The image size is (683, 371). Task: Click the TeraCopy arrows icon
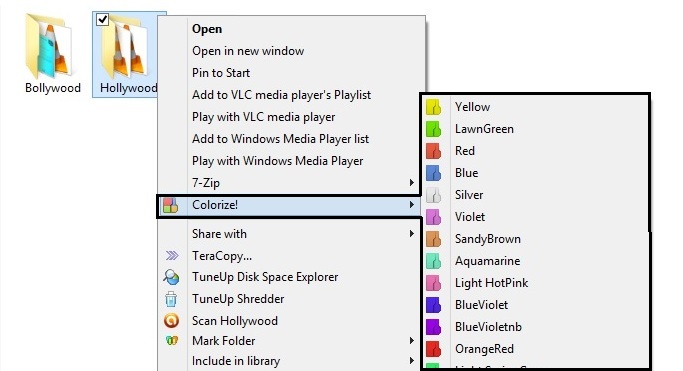click(172, 256)
